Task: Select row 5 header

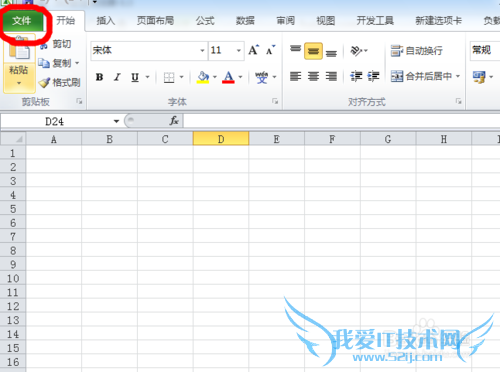Action: coord(13,209)
